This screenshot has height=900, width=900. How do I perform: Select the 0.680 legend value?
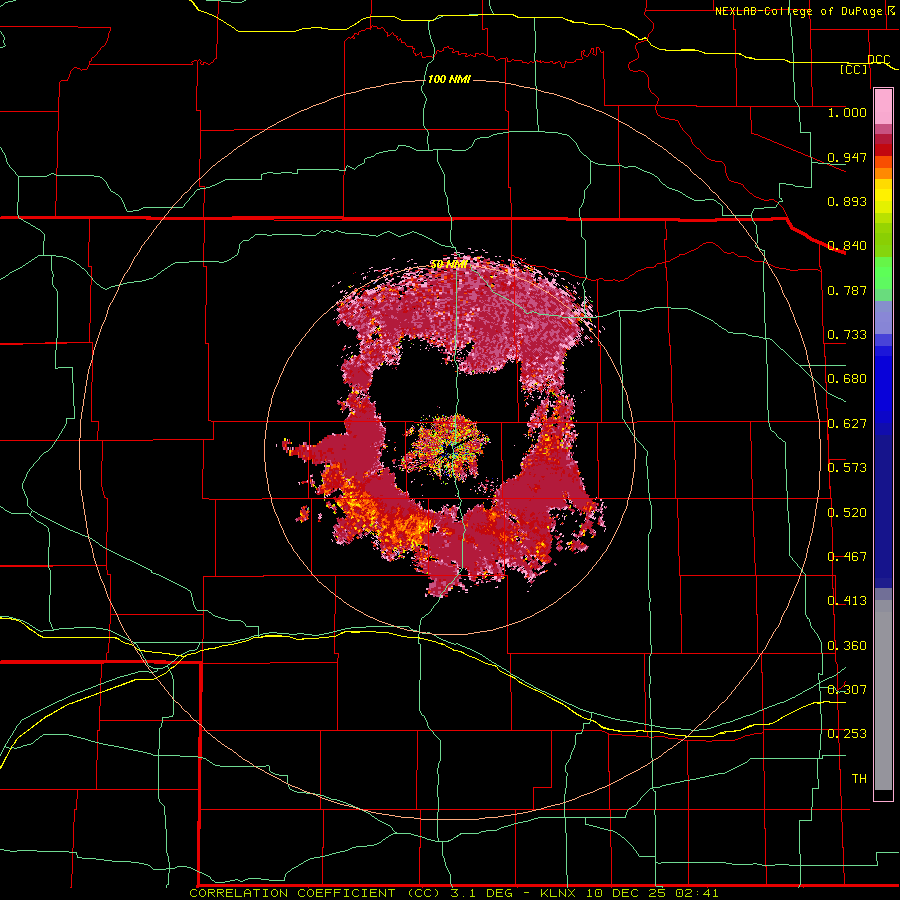847,379
